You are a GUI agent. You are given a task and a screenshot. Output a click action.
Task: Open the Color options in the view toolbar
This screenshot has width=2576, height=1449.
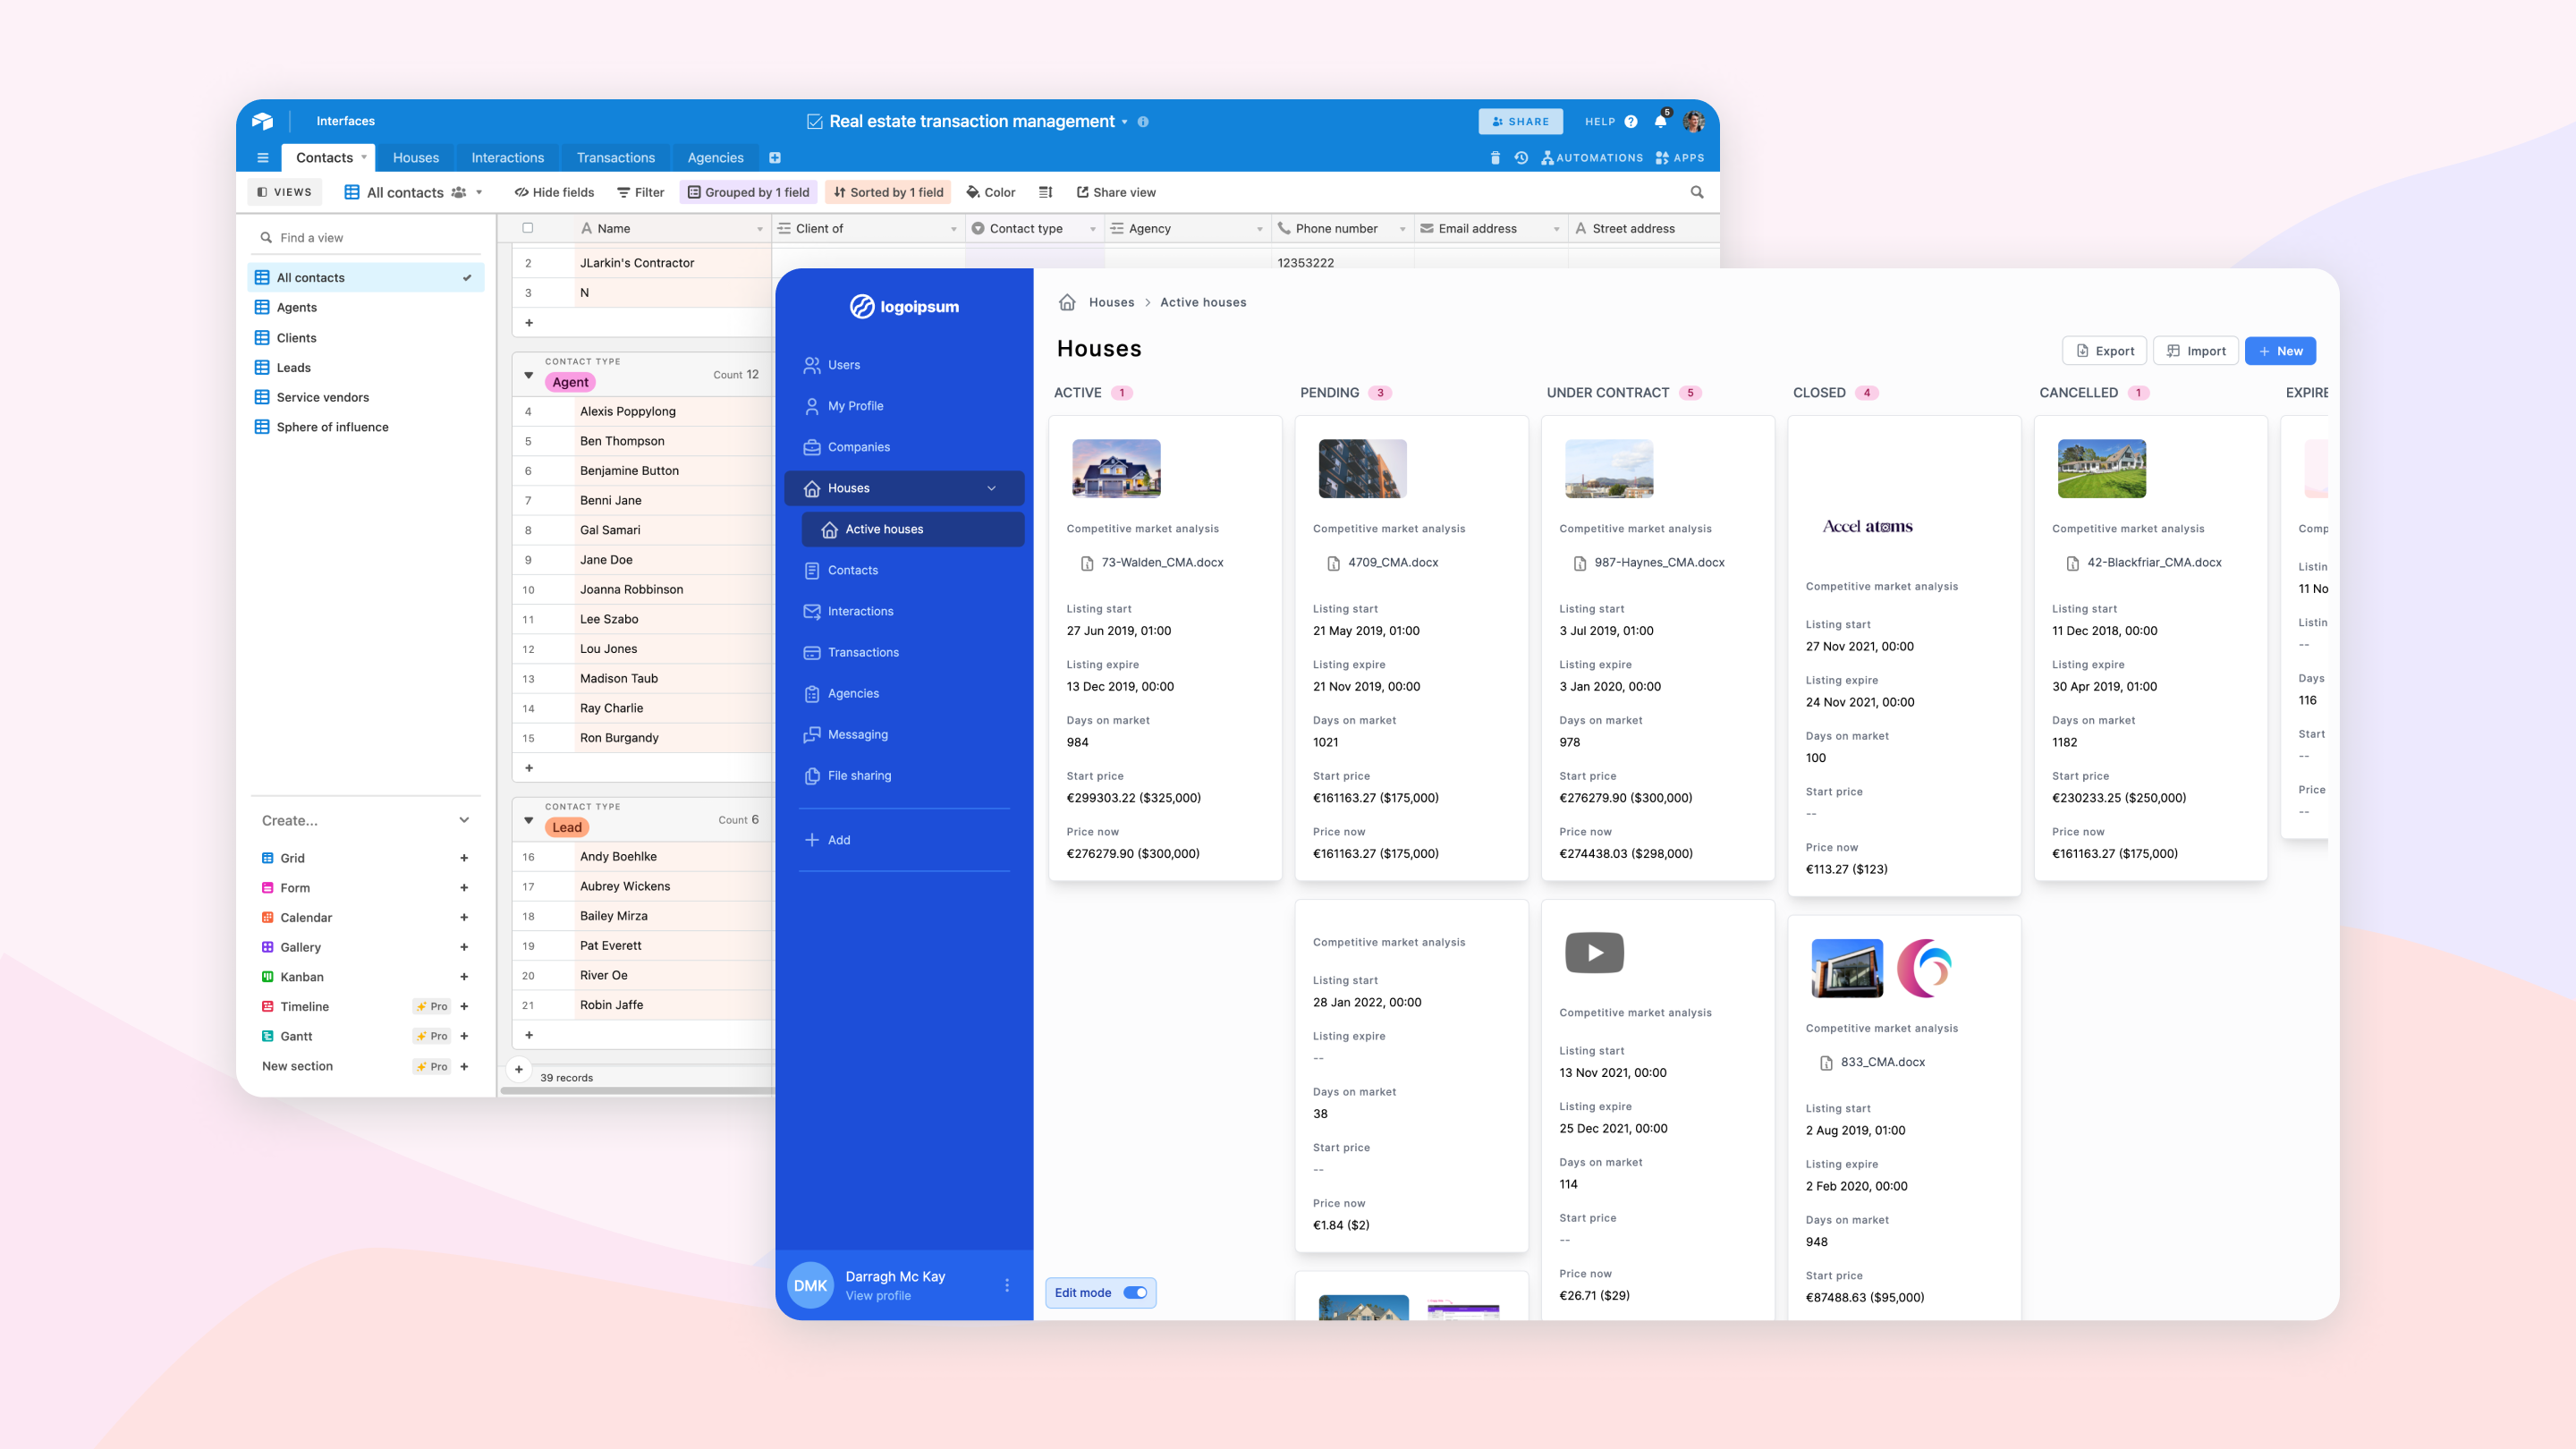(x=990, y=192)
